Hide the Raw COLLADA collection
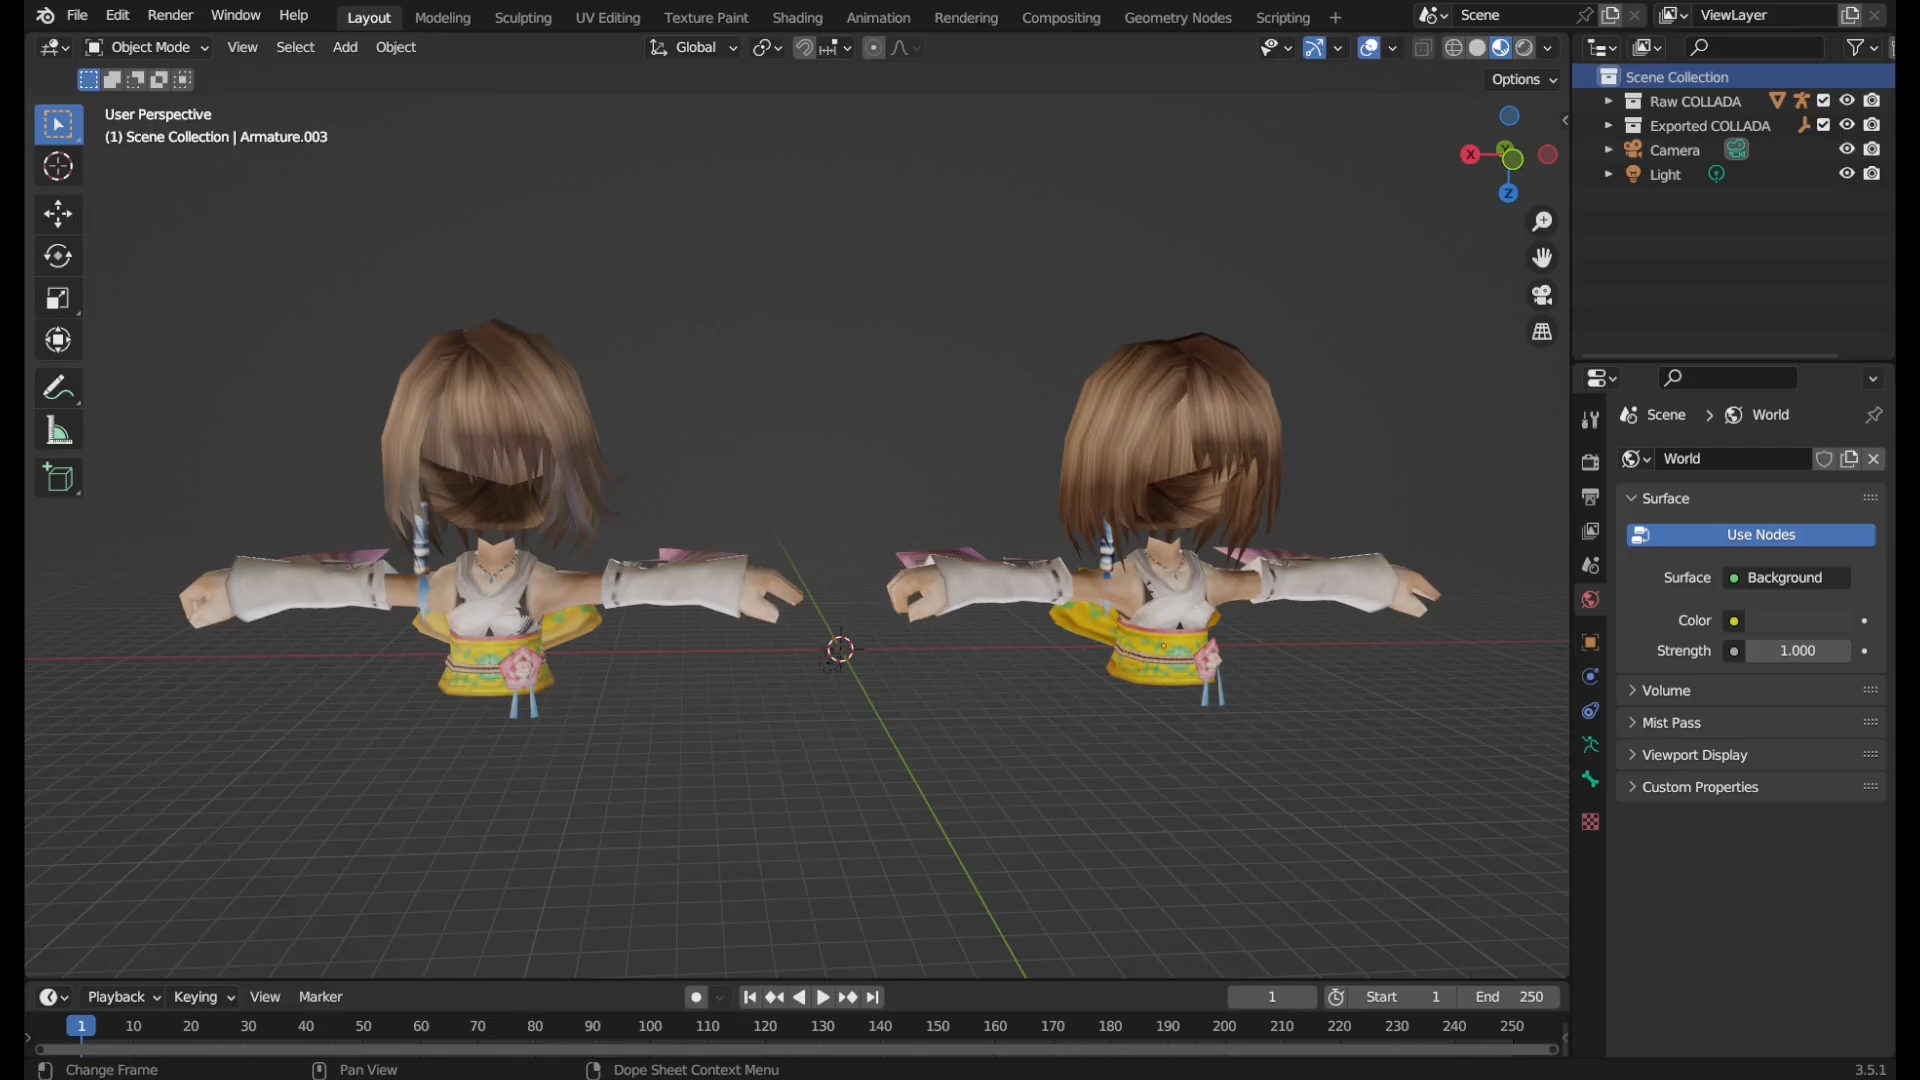 [1847, 101]
